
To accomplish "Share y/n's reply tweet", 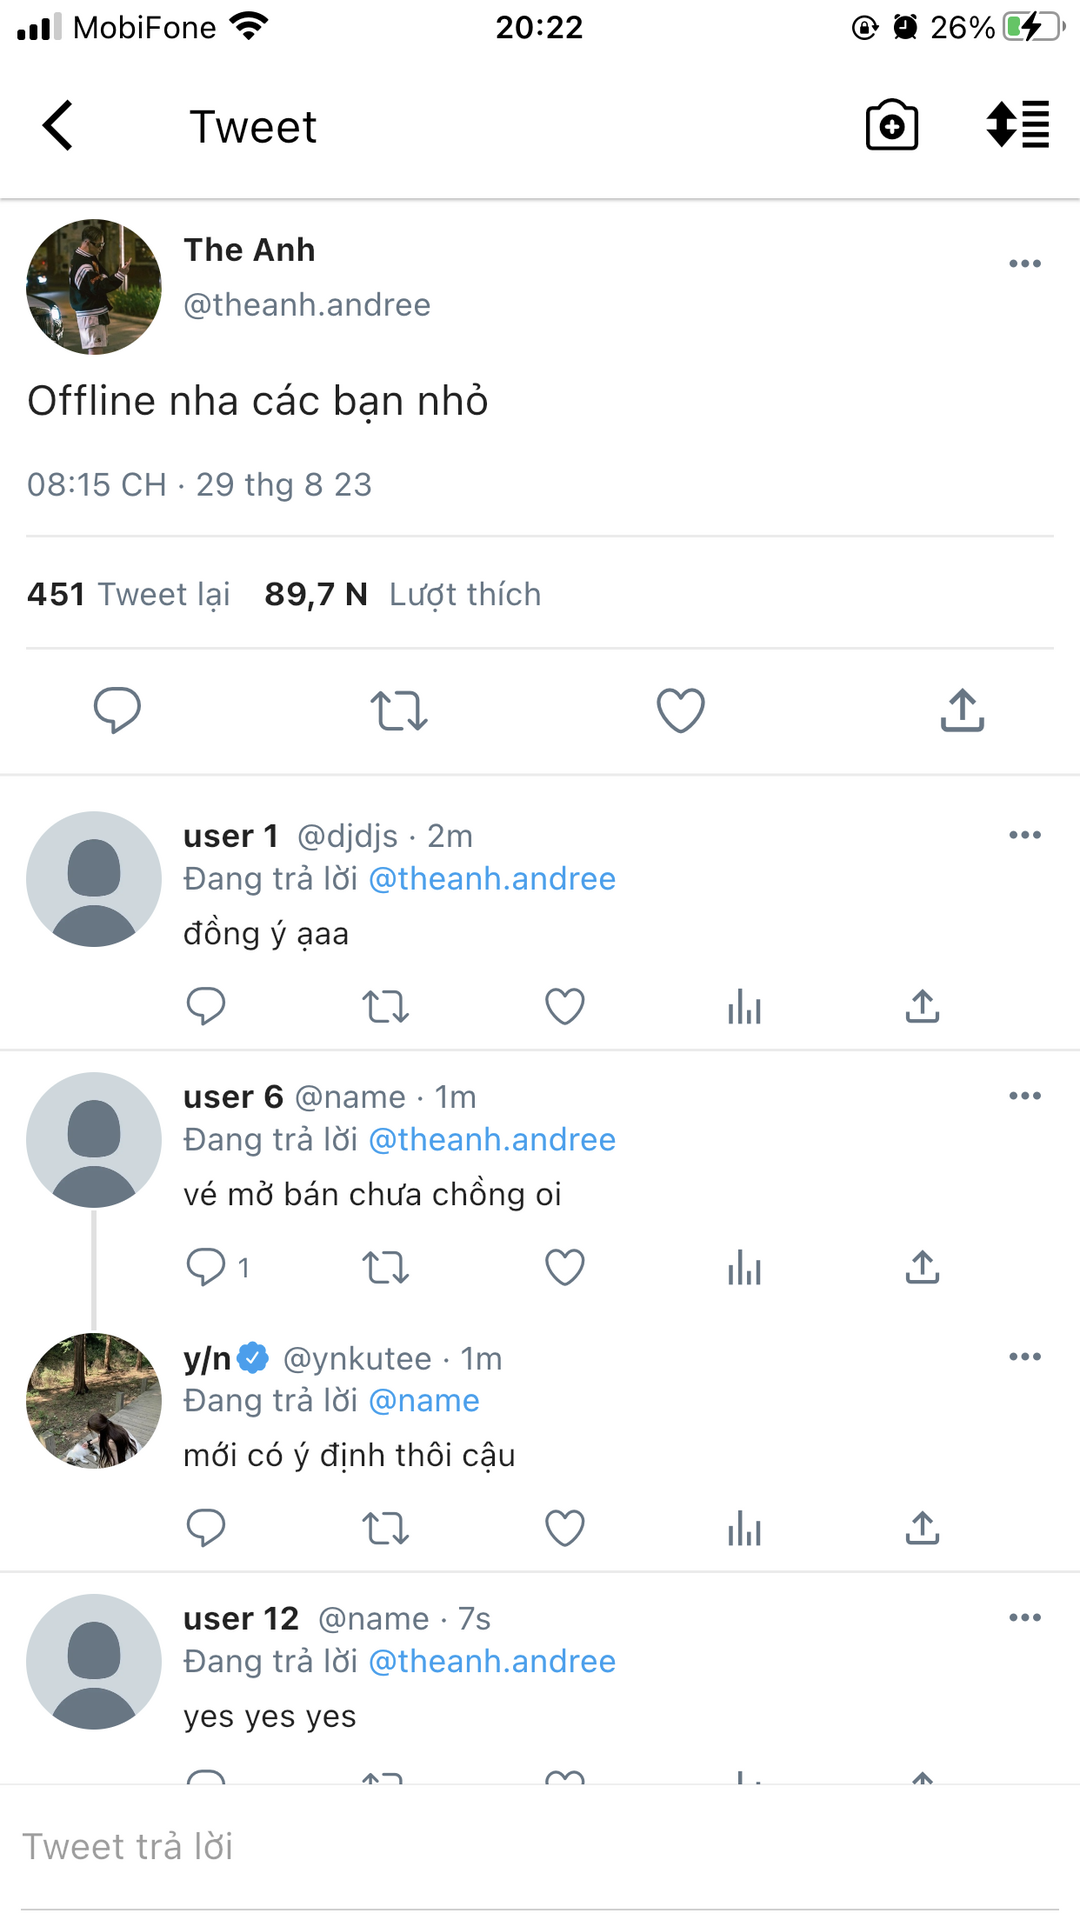I will coord(922,1528).
